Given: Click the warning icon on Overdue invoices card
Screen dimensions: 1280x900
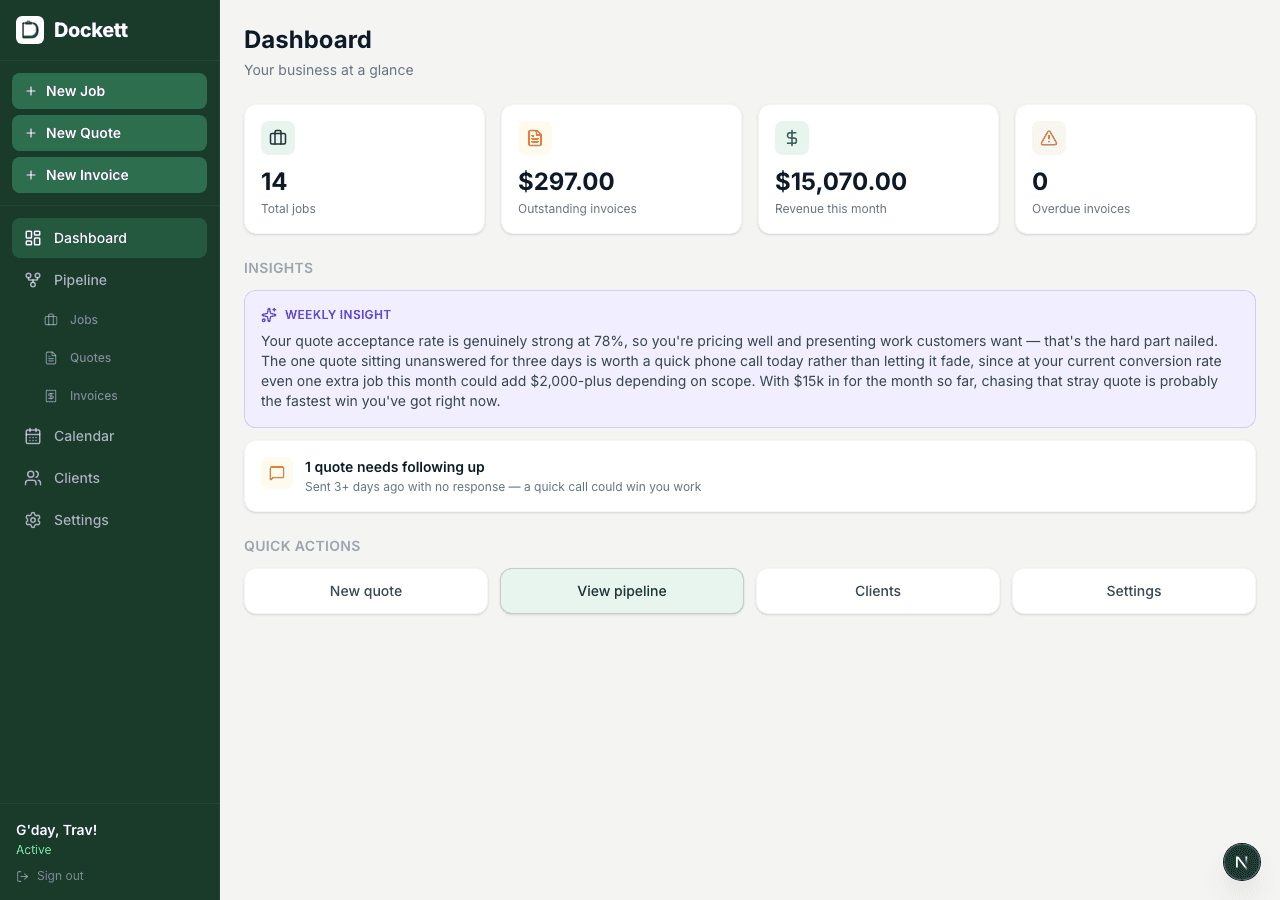Looking at the screenshot, I should click(1048, 138).
